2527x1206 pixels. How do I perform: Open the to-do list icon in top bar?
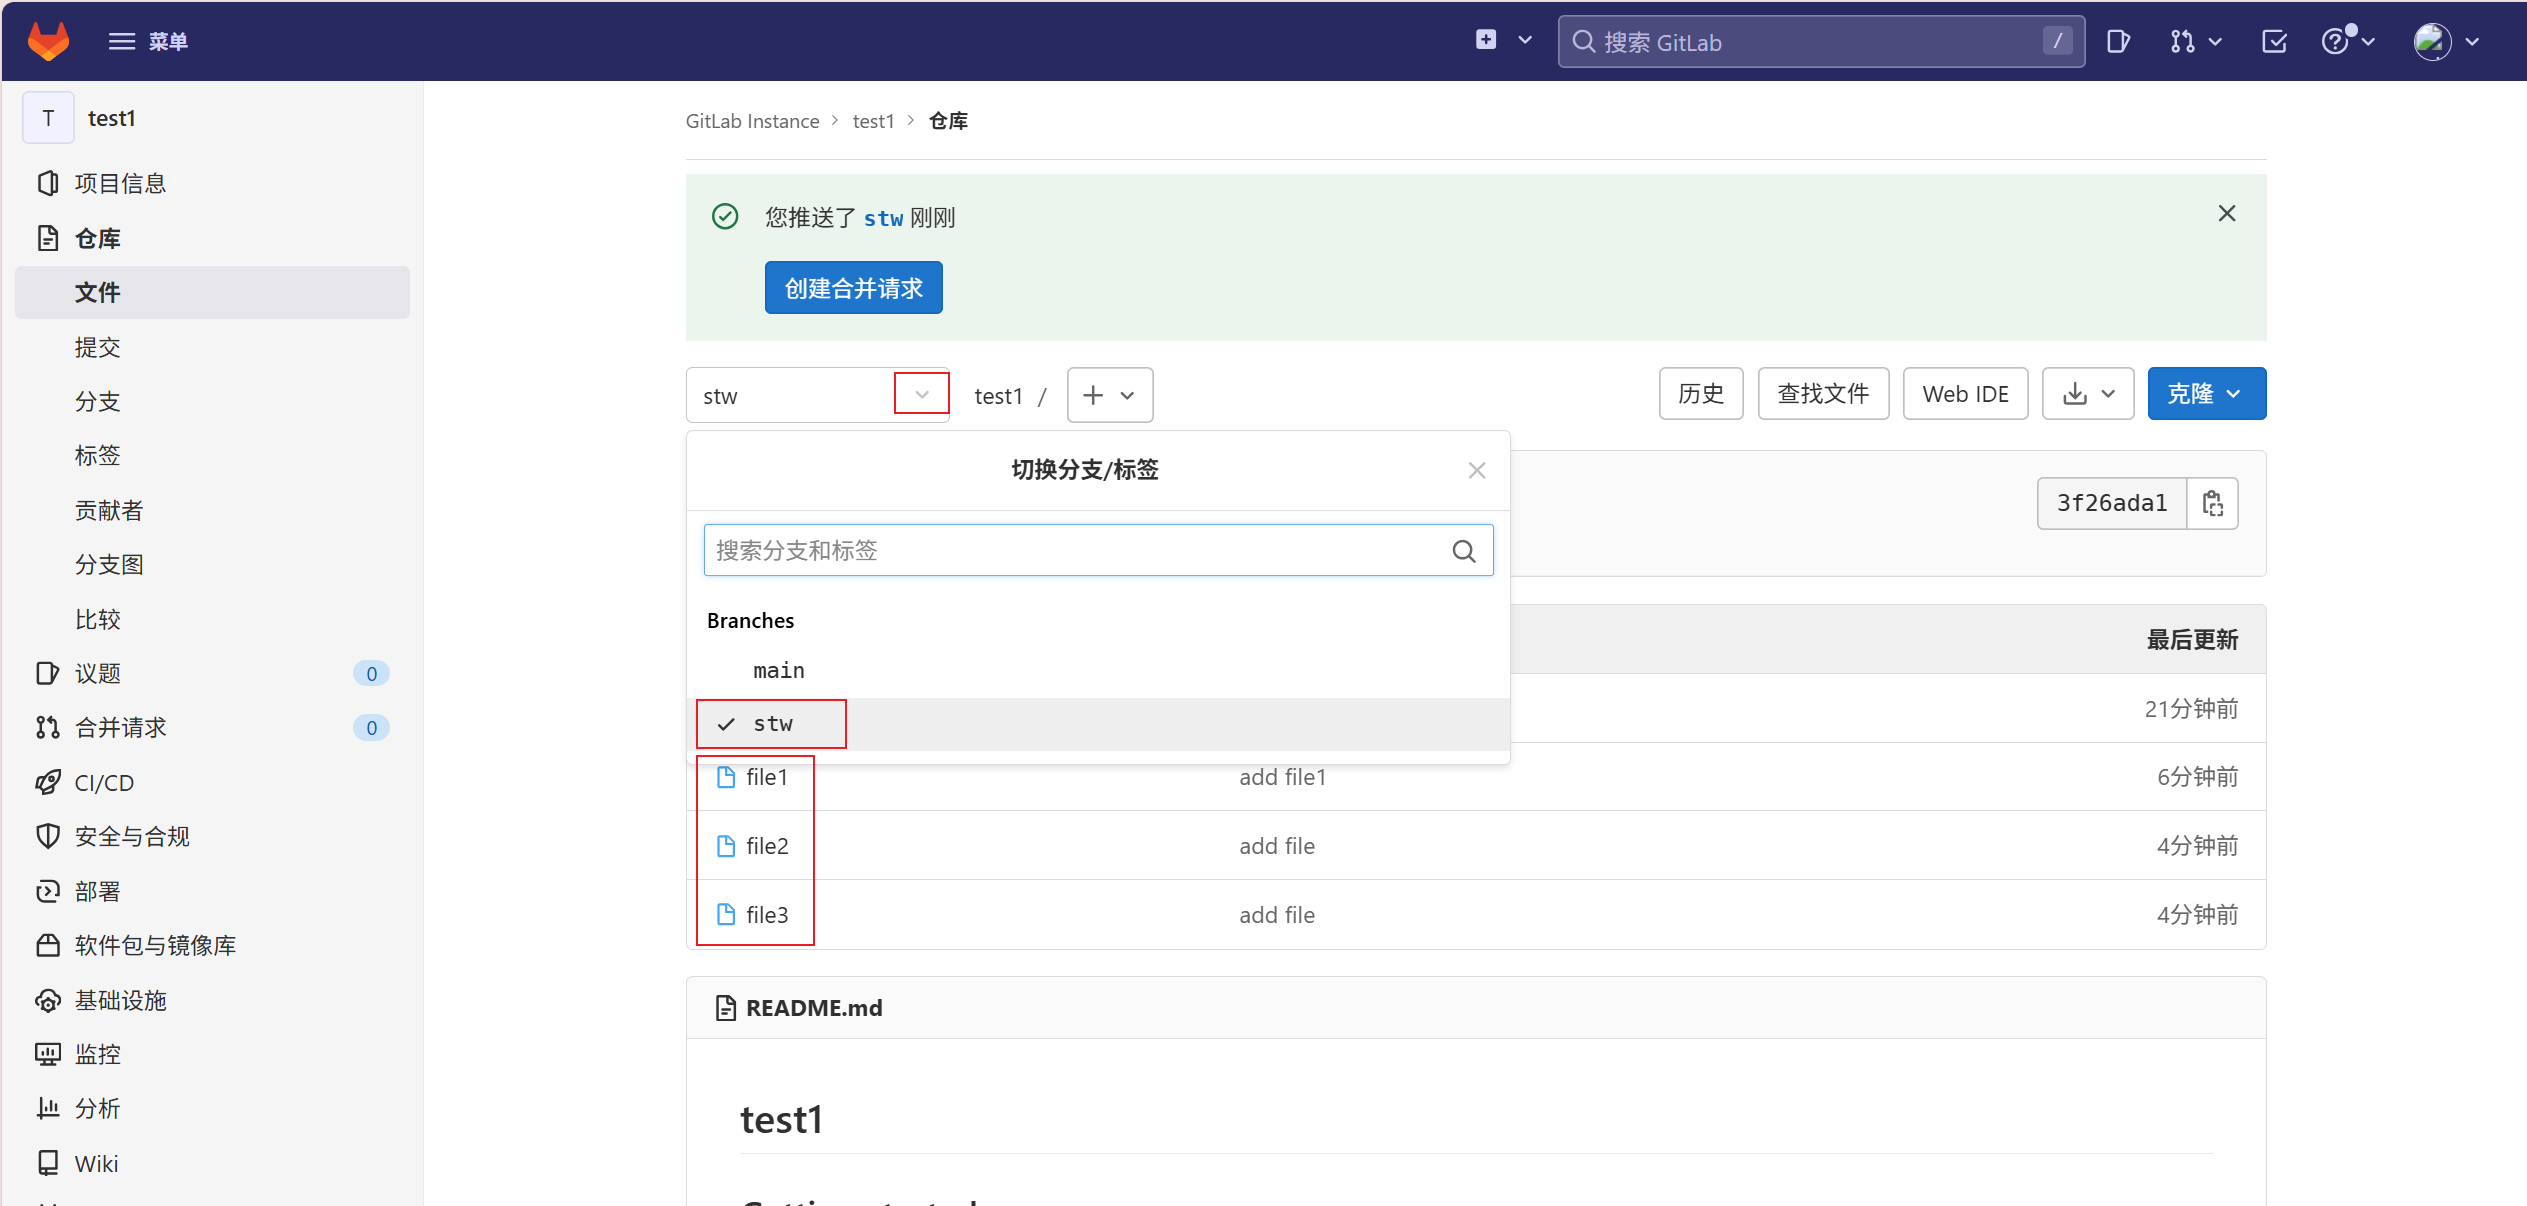tap(2274, 41)
